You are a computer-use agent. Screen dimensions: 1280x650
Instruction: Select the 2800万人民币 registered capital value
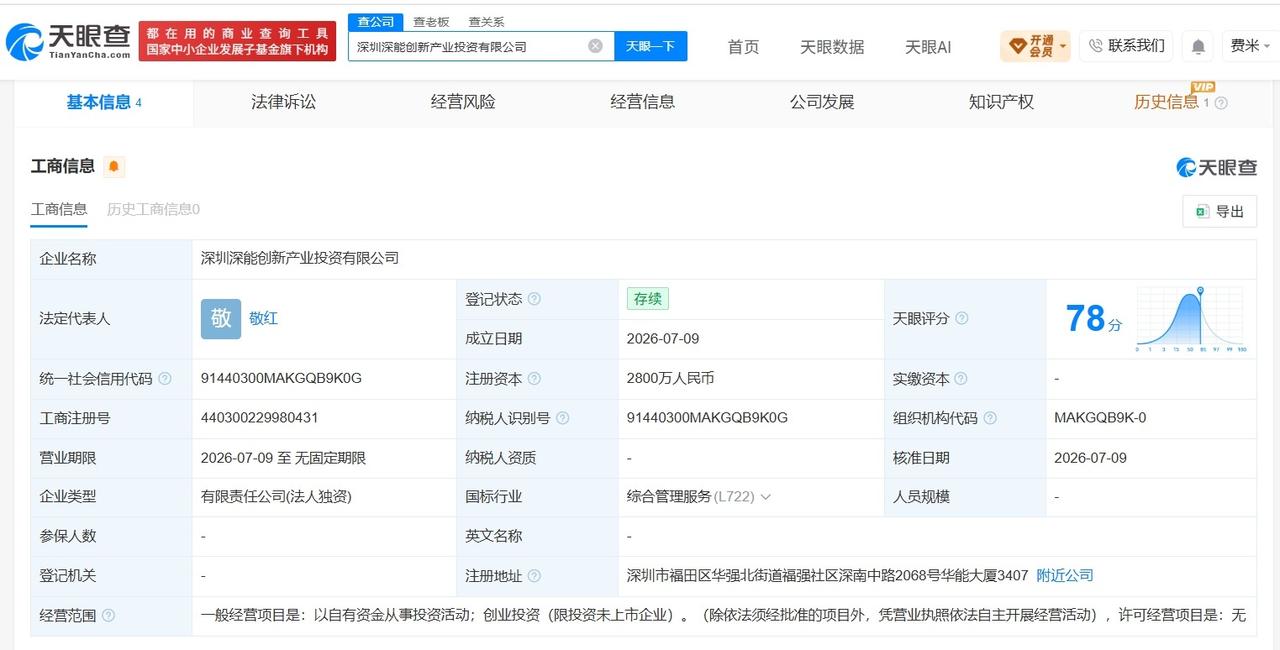[x=671, y=379]
